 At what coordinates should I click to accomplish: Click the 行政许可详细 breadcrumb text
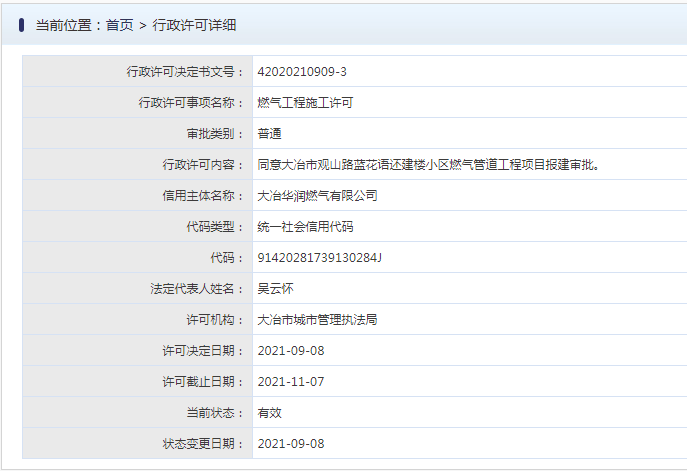pos(194,25)
